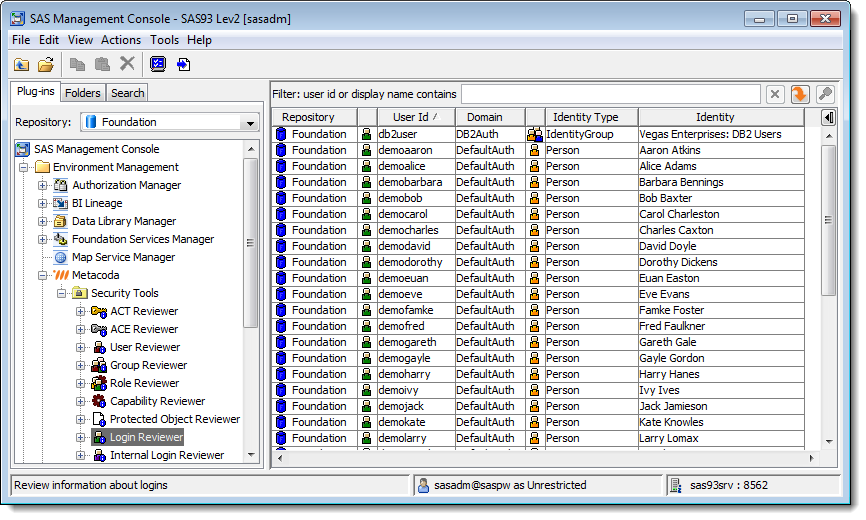Click the Capability Reviewer gear icon
This screenshot has width=866, height=520.
pos(99,401)
